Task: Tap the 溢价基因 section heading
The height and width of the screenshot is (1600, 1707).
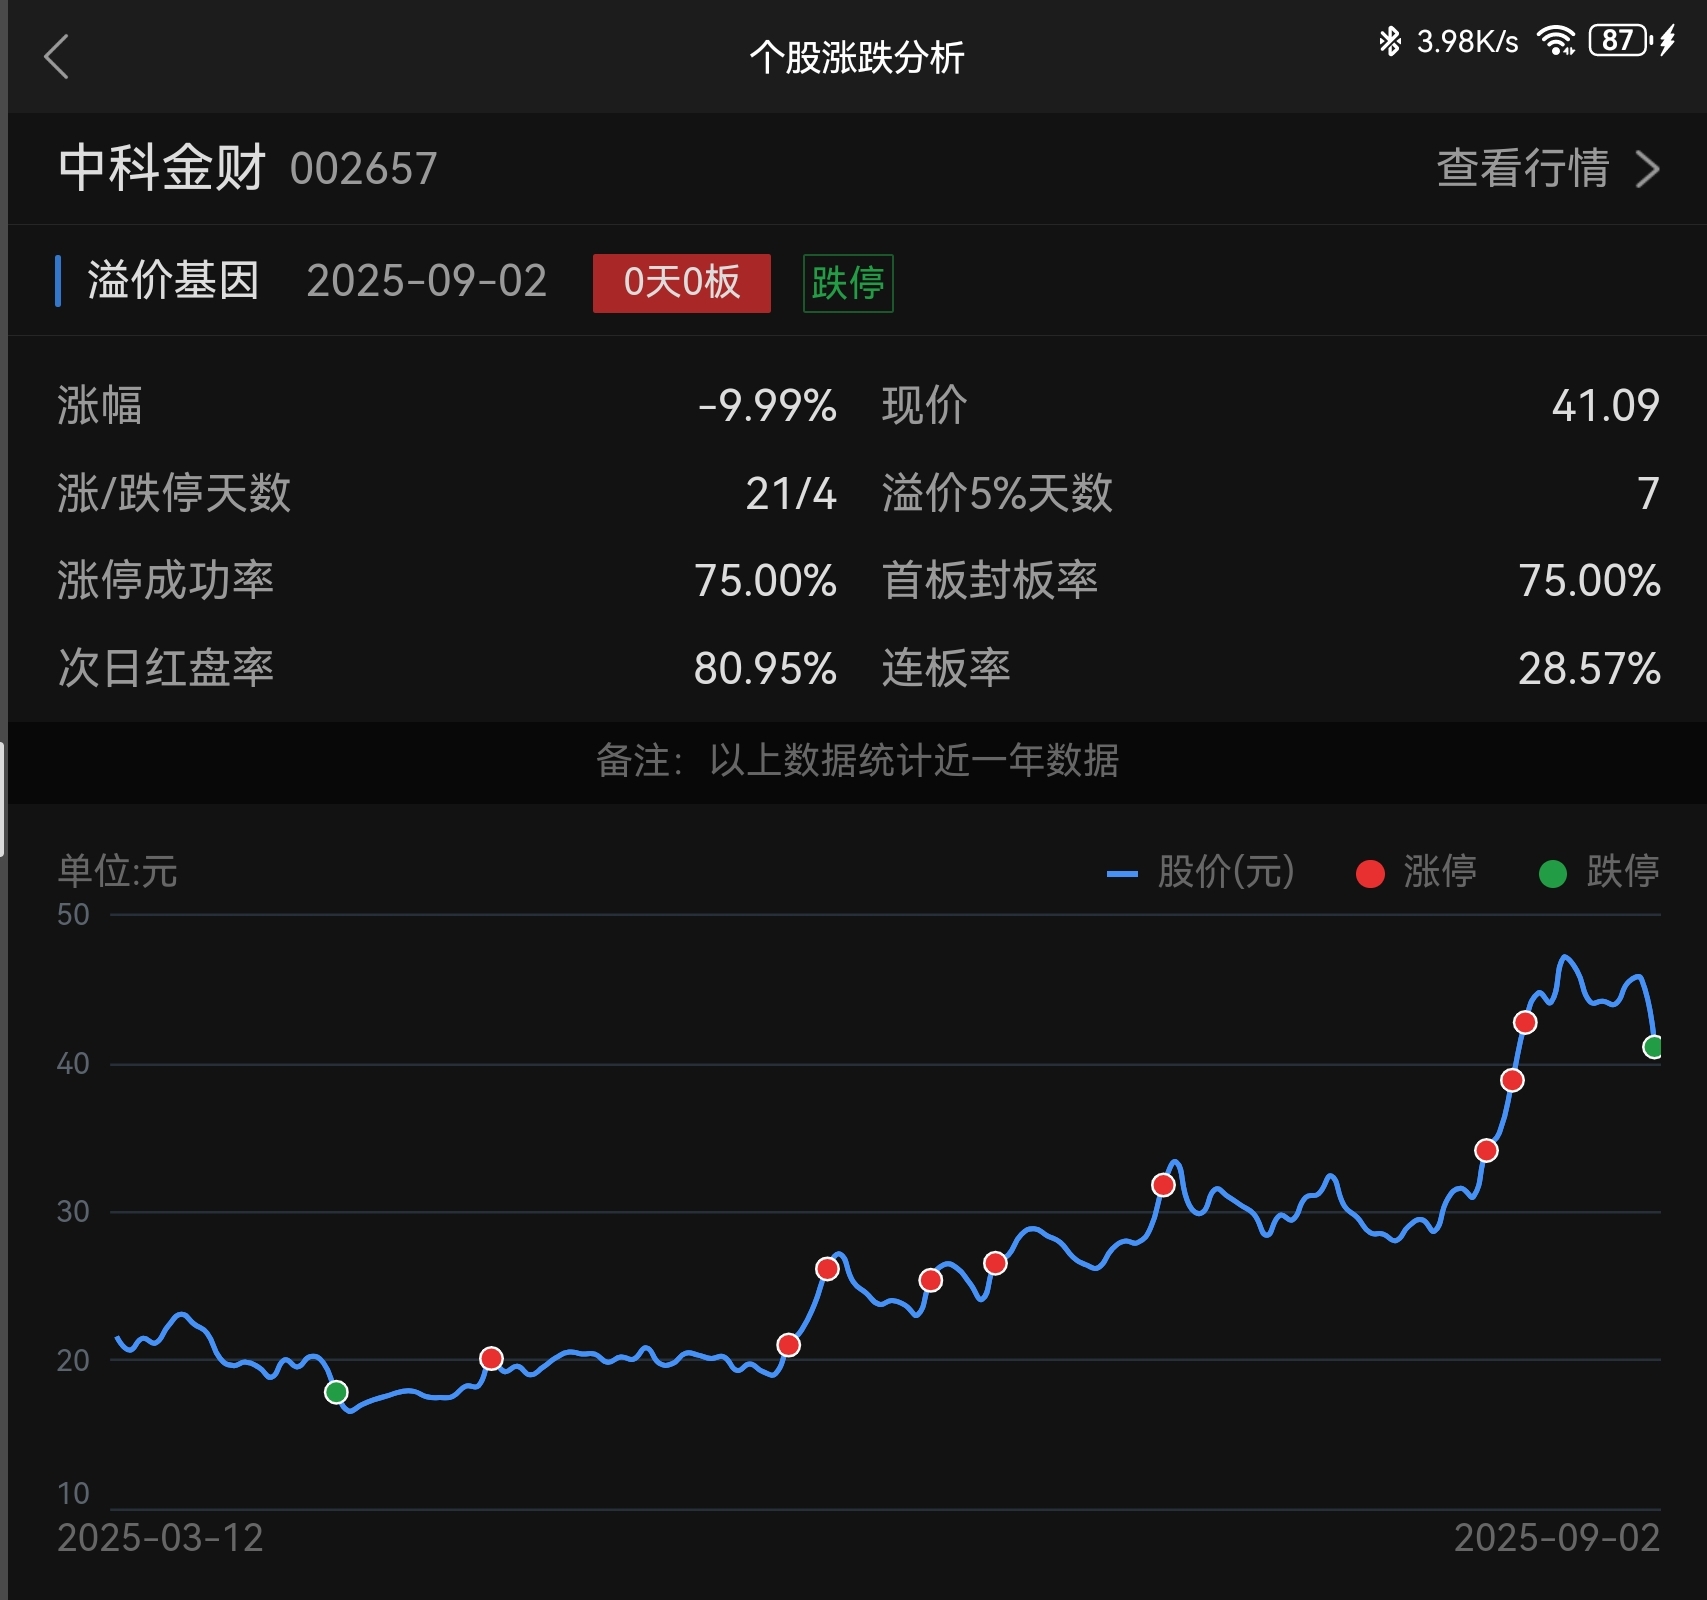Action: 173,281
